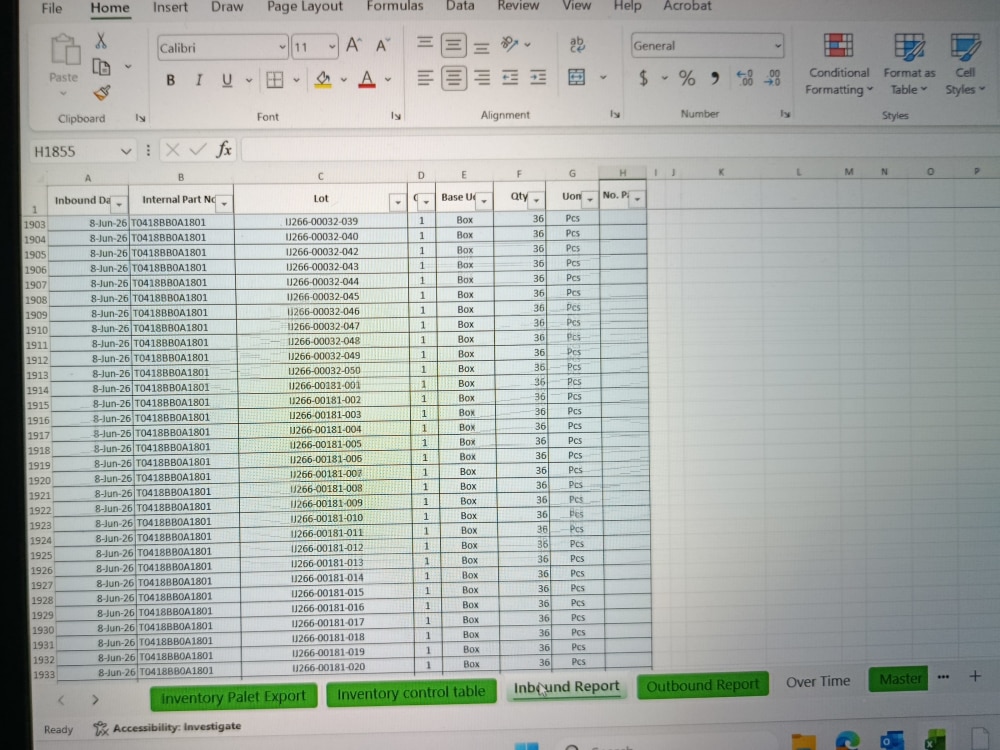Image resolution: width=1000 pixels, height=750 pixels.
Task: Apply Accounting dollar format
Action: click(643, 78)
